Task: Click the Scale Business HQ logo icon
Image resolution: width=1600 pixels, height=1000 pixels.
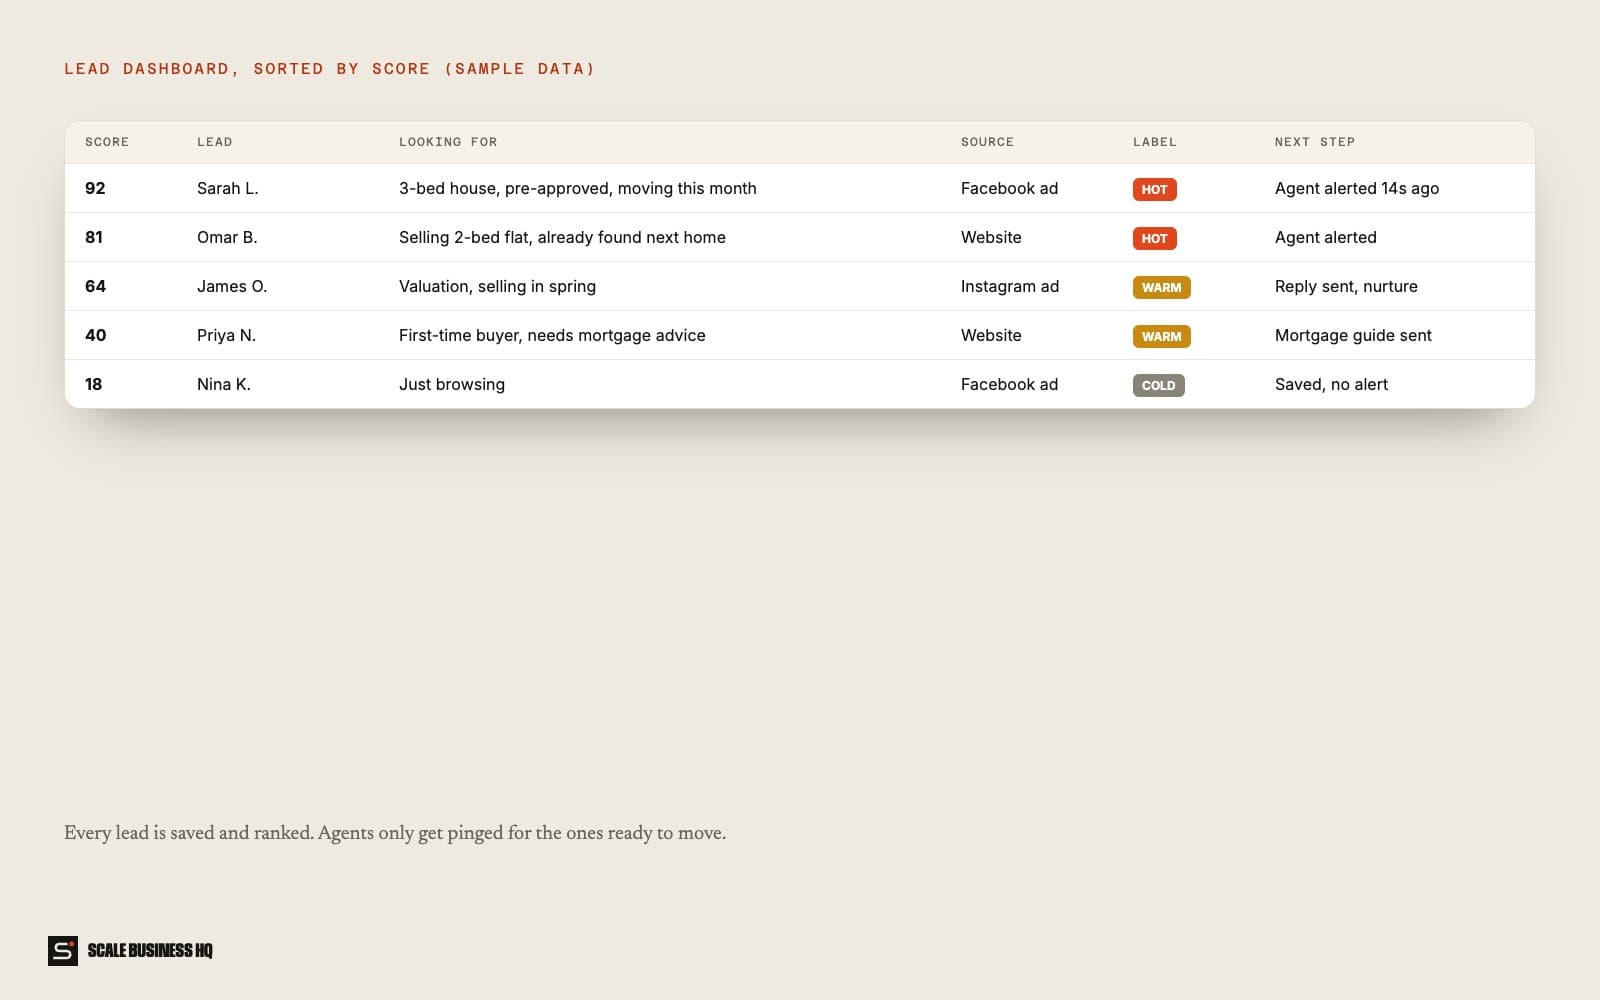Action: [x=63, y=951]
